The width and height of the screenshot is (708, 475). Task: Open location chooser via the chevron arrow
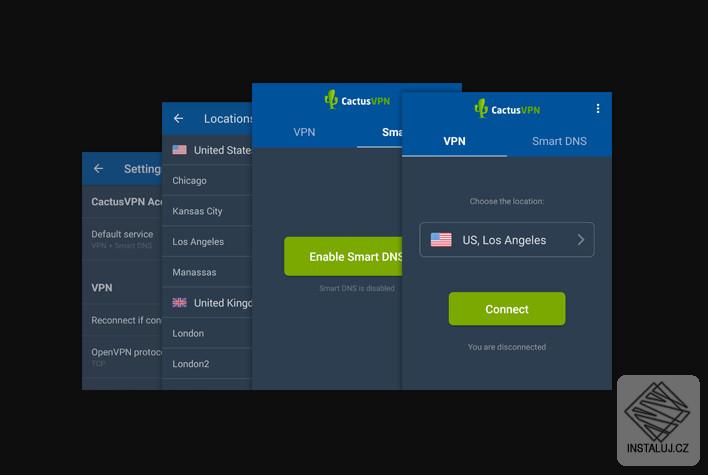[581, 240]
